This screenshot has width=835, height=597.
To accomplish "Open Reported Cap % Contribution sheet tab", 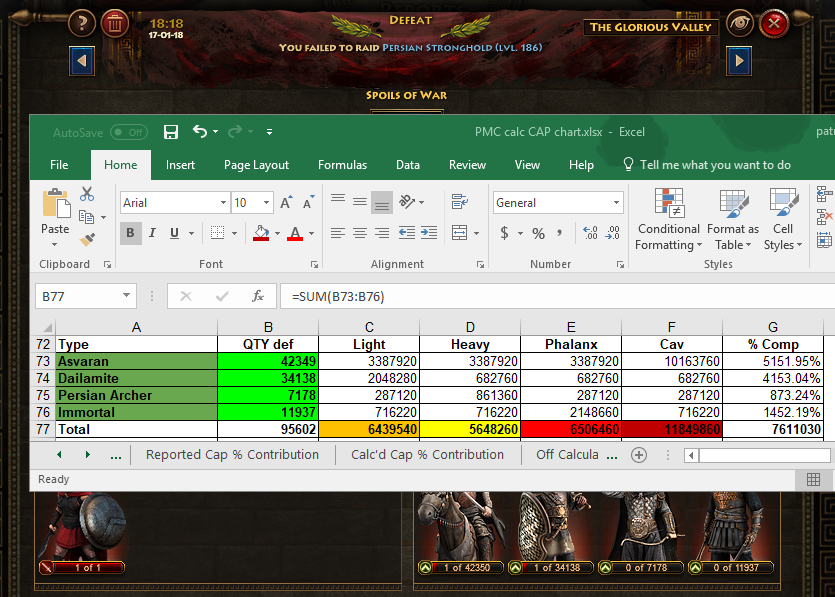I will click(233, 455).
